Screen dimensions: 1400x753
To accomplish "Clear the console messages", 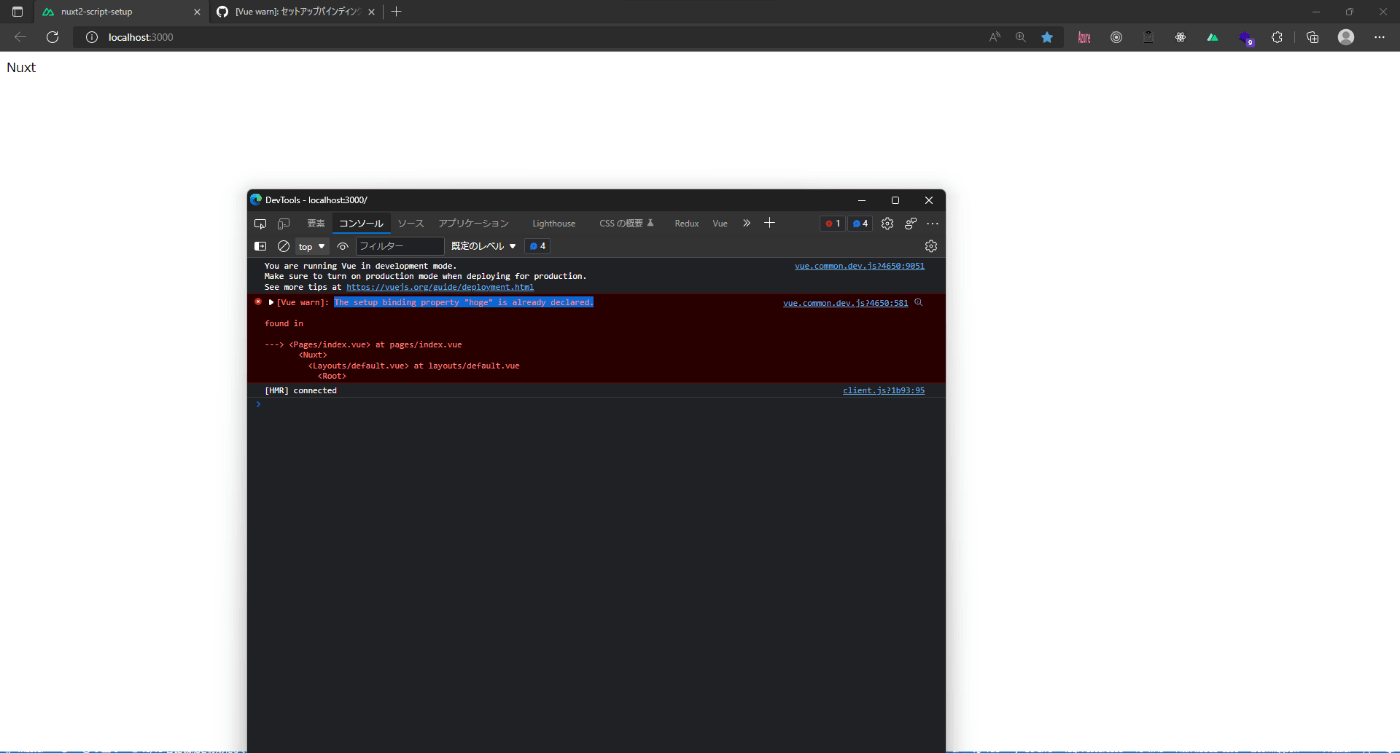I will [283, 246].
